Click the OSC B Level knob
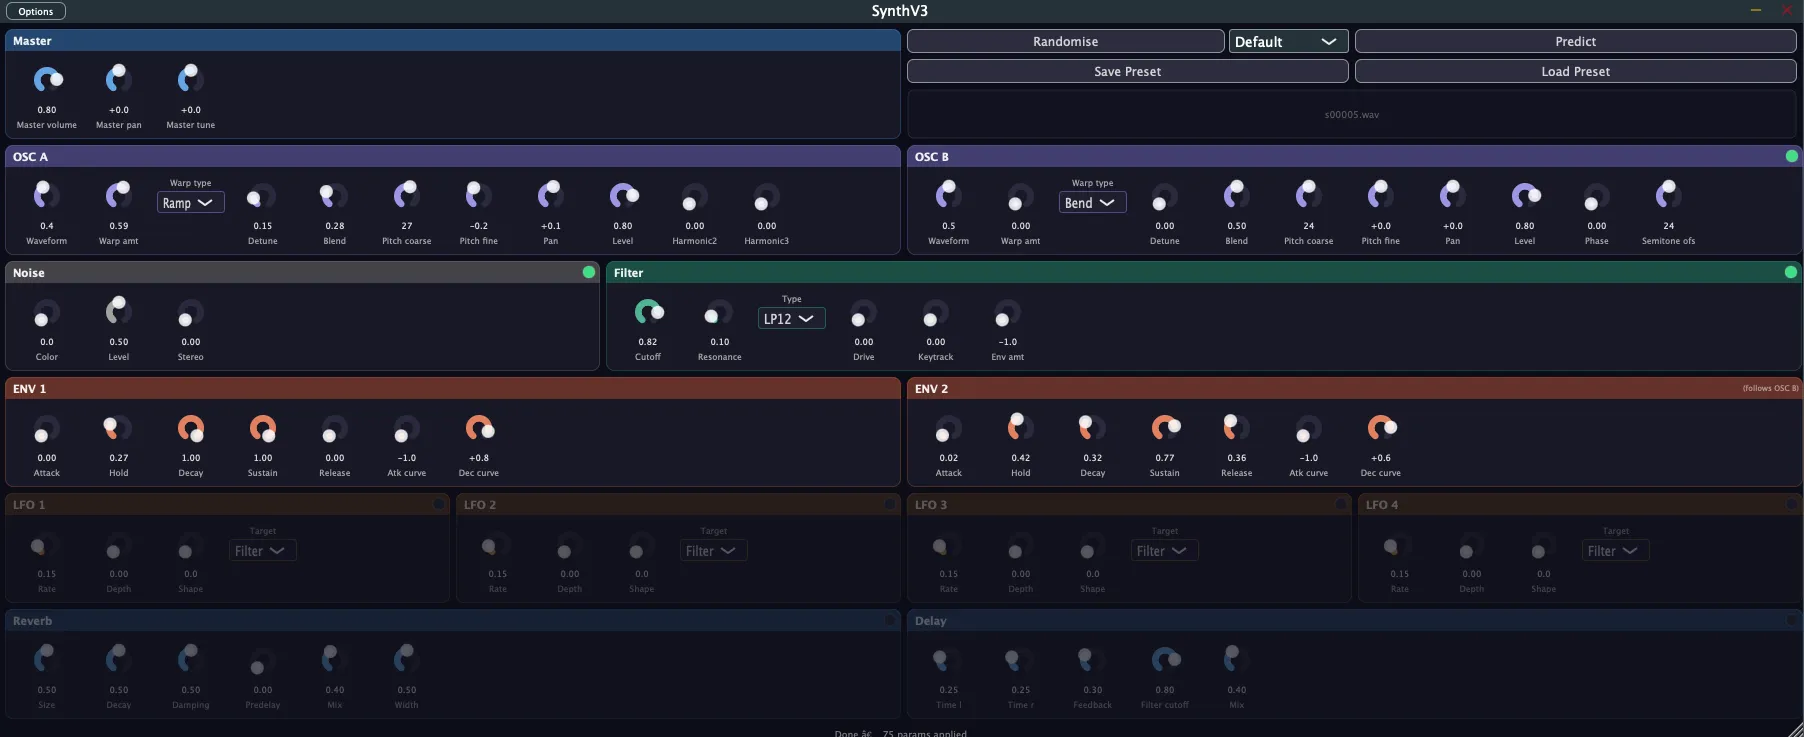The image size is (1804, 737). [x=1525, y=196]
